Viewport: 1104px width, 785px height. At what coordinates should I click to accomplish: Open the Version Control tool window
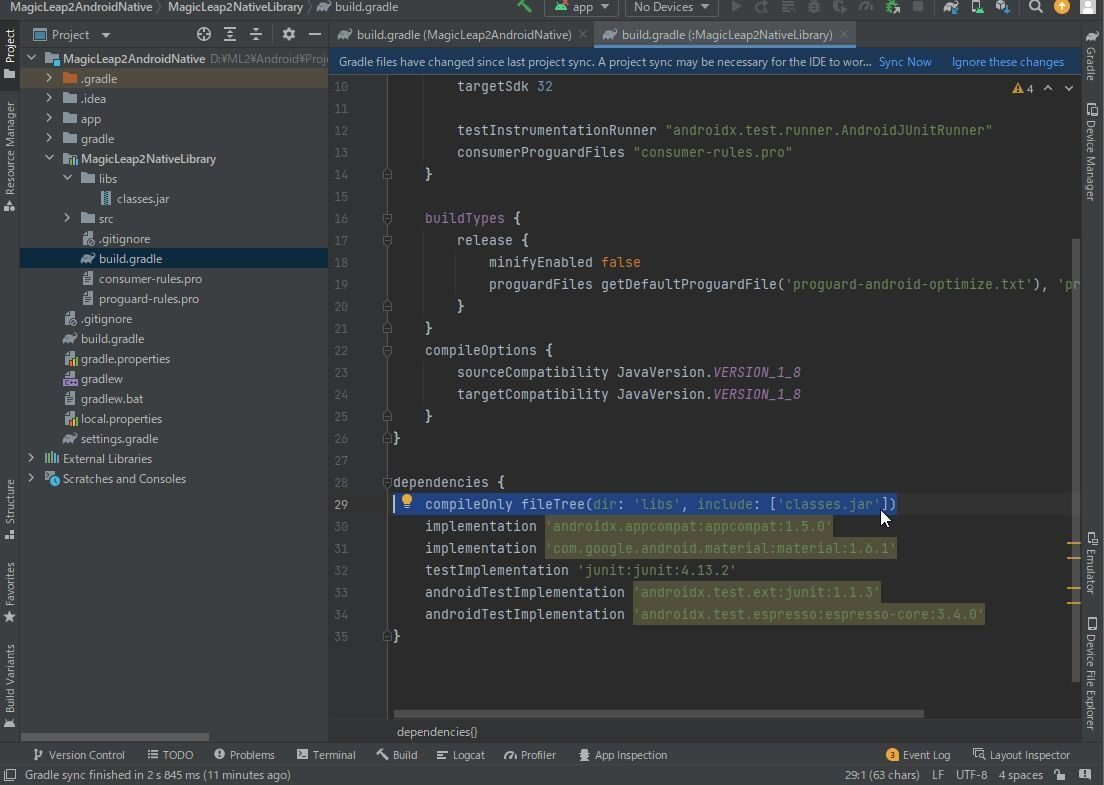pos(79,755)
